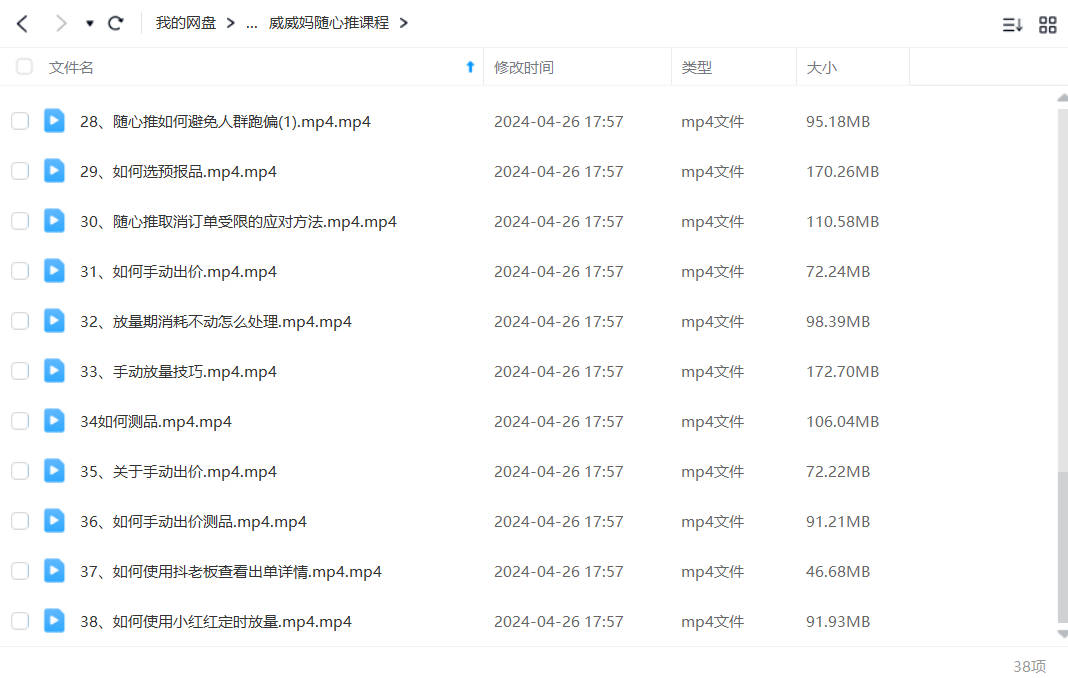Open the sort order menu icon
Image resolution: width=1068 pixels, height=678 pixels.
pos(1012,25)
